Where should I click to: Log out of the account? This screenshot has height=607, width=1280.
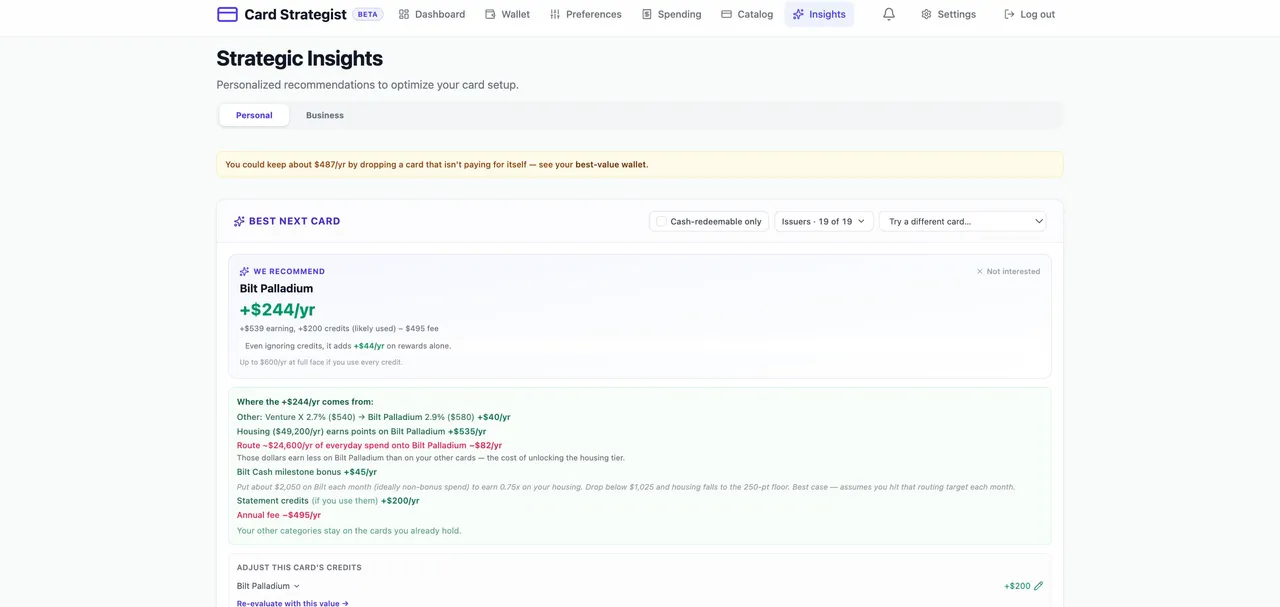(x=1029, y=14)
